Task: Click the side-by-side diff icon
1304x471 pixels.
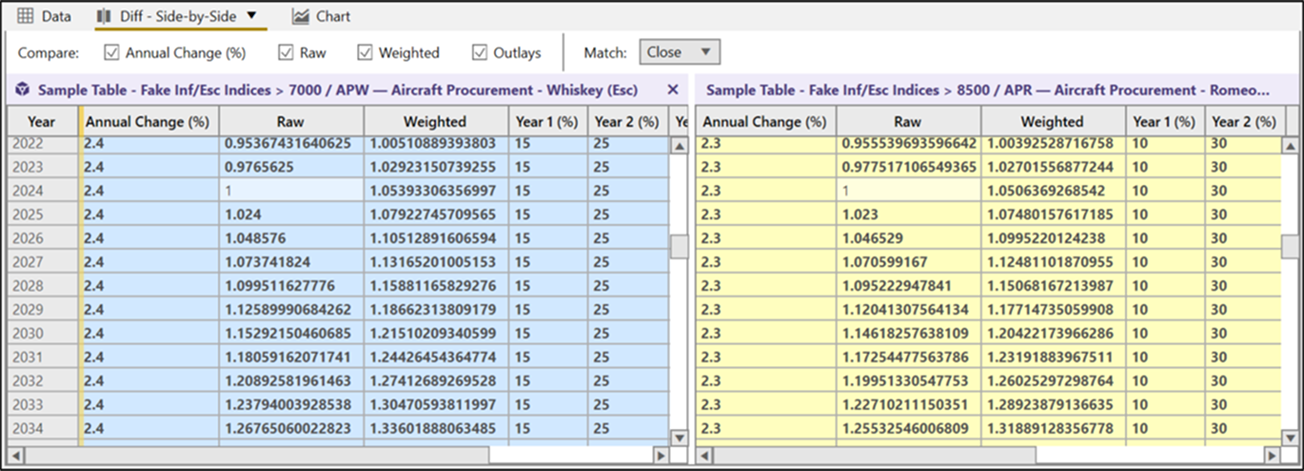Action: point(102,16)
